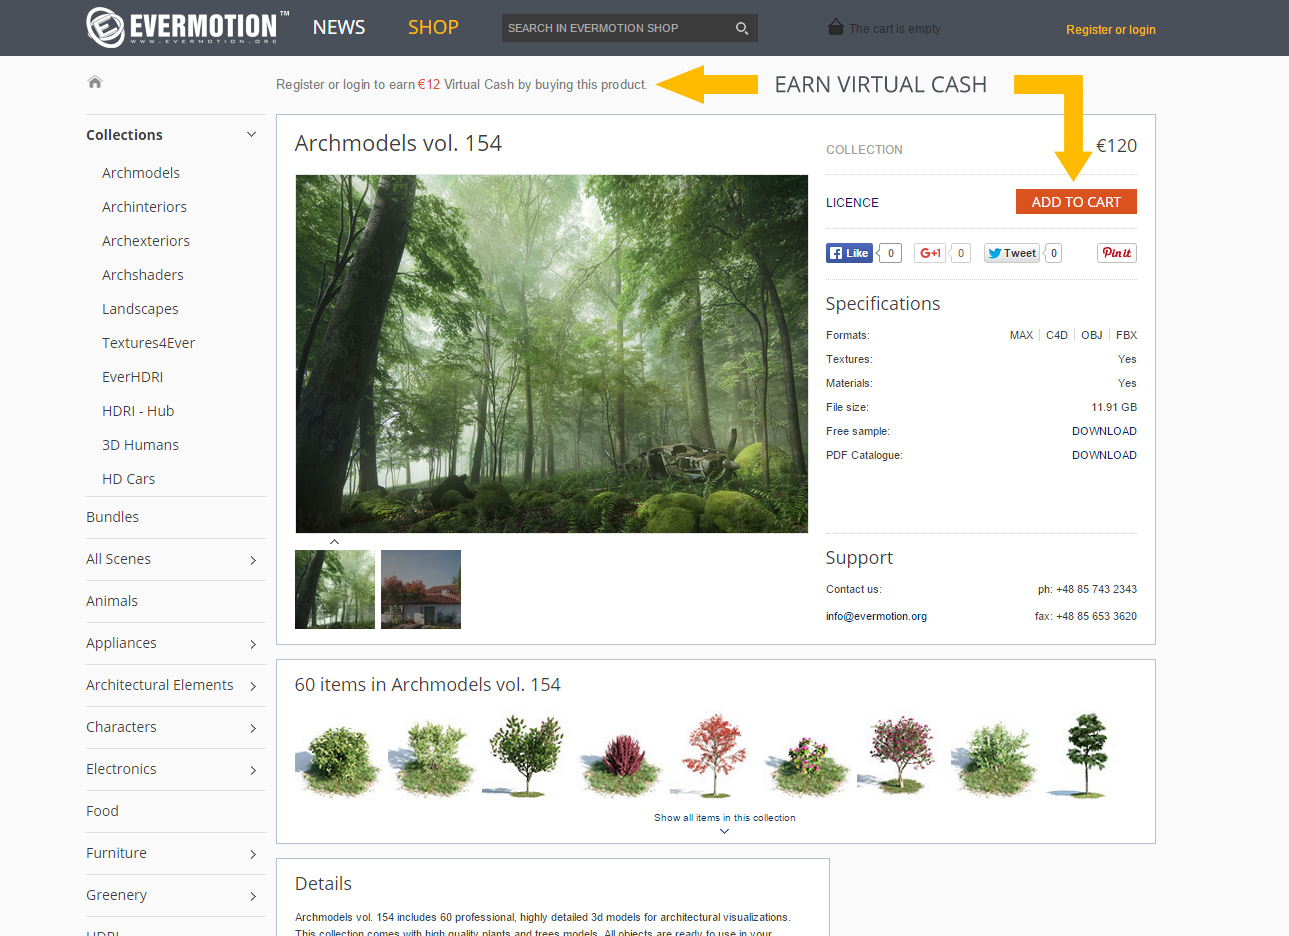The width and height of the screenshot is (1289, 936).
Task: Open the 3D Humans collection
Action: (140, 445)
